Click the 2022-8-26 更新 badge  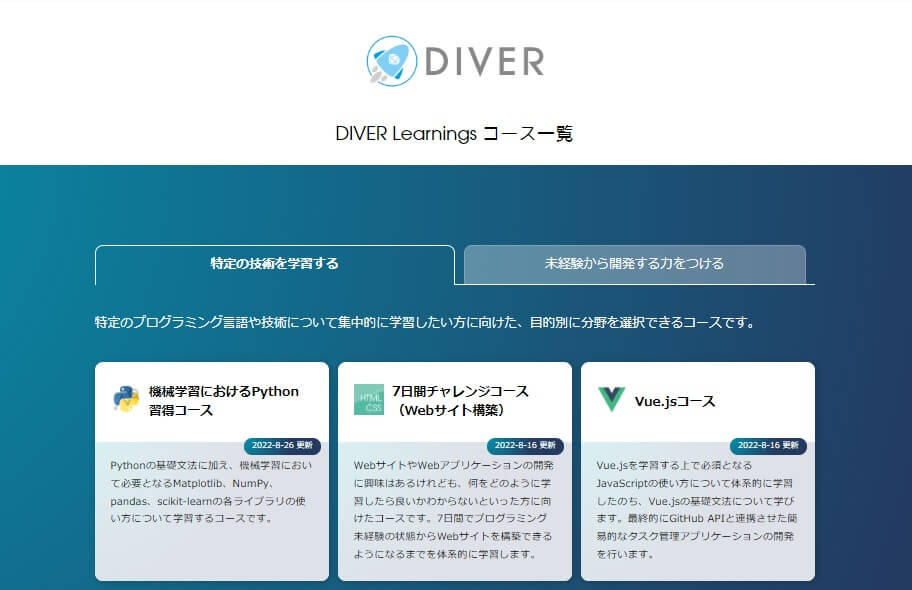click(x=282, y=446)
